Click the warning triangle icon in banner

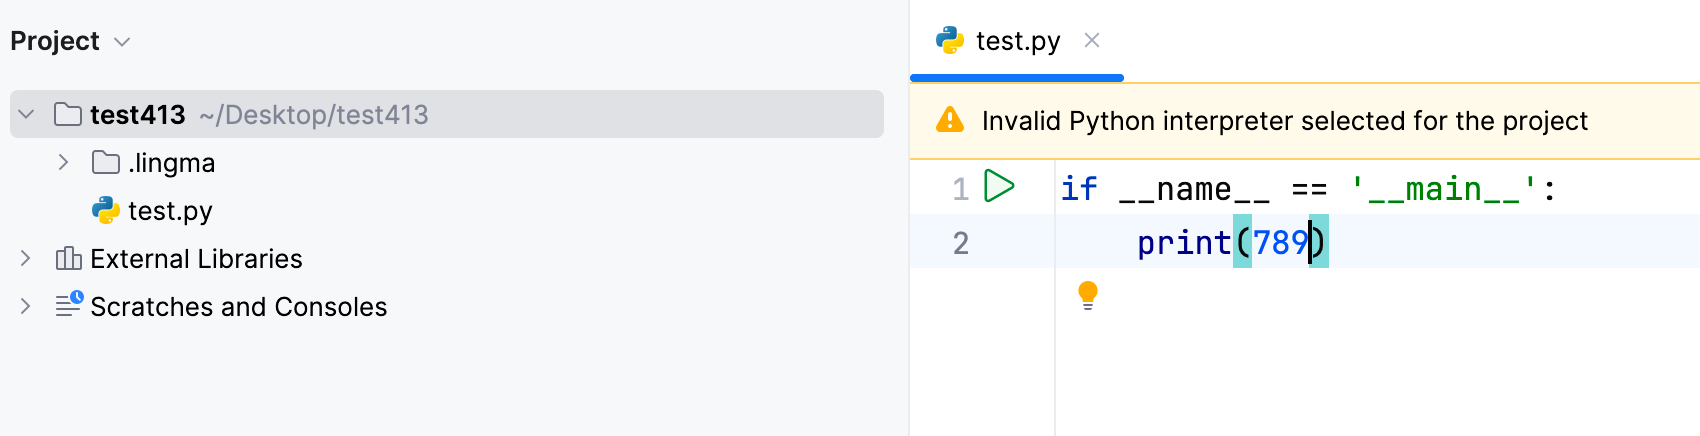(949, 121)
